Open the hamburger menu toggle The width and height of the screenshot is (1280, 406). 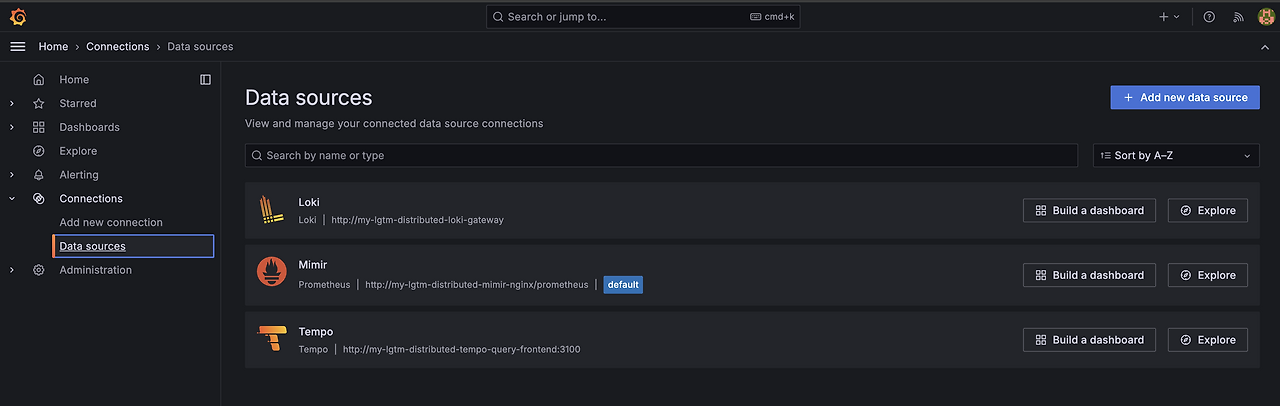pos(17,47)
